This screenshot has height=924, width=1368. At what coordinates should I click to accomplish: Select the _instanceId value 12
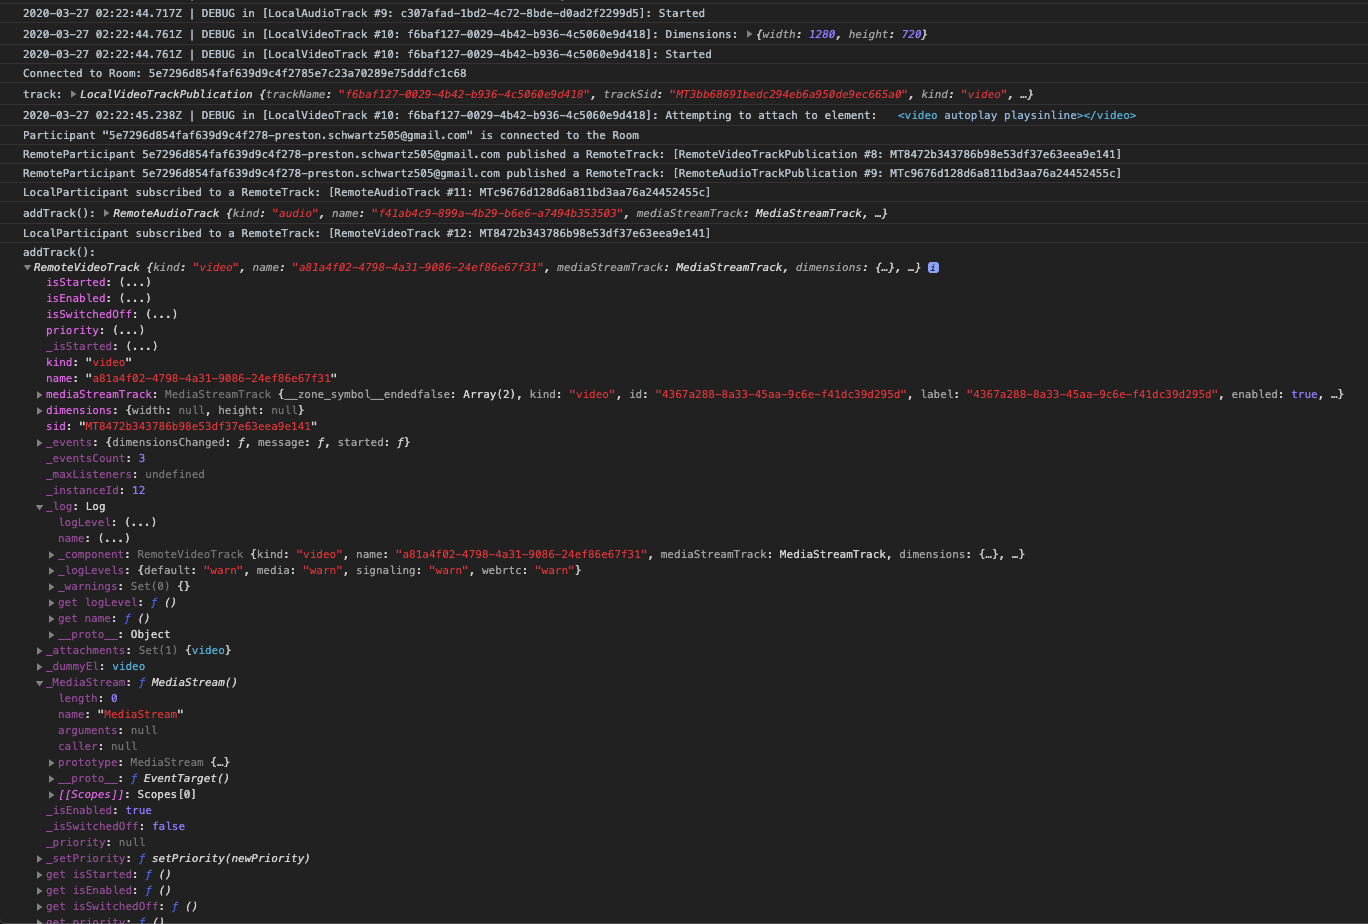tap(138, 490)
